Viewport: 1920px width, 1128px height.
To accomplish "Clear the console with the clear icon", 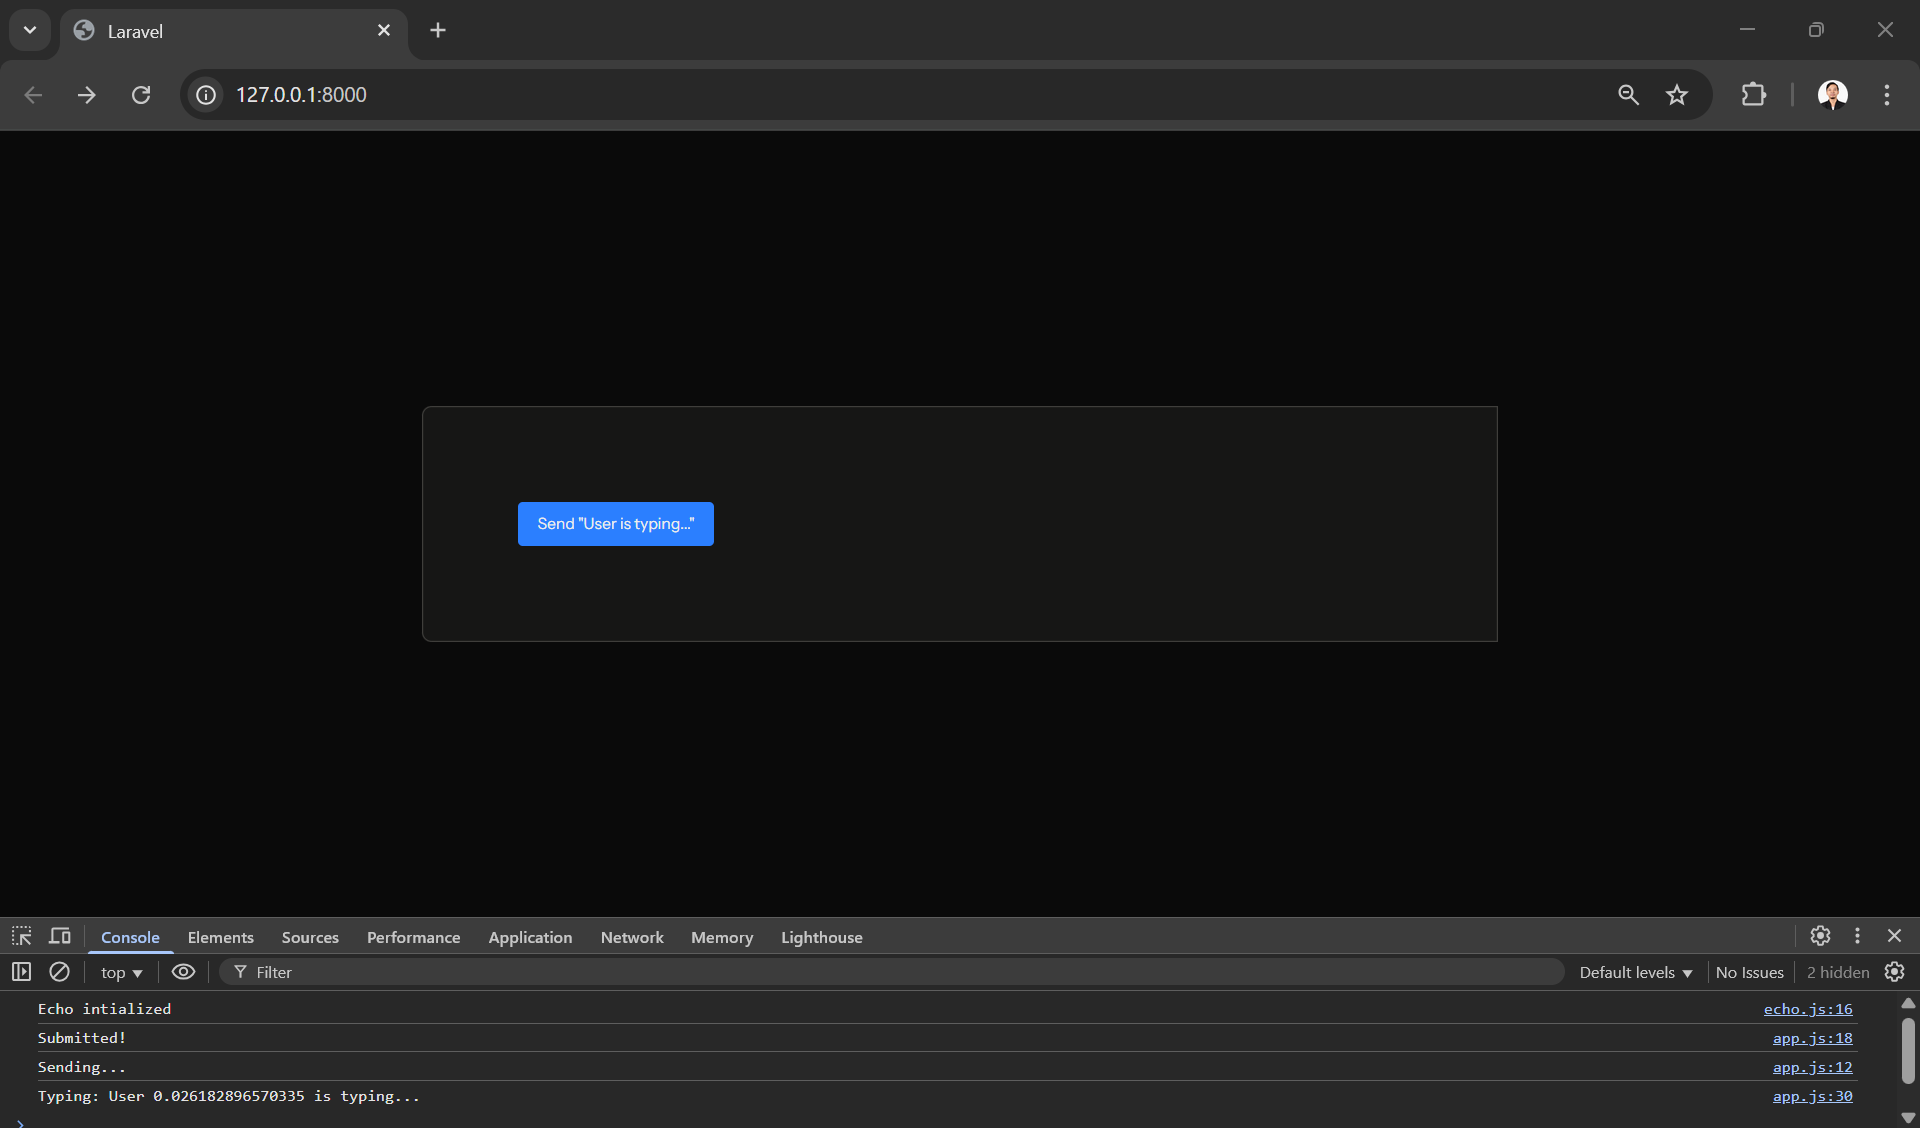I will pos(59,972).
